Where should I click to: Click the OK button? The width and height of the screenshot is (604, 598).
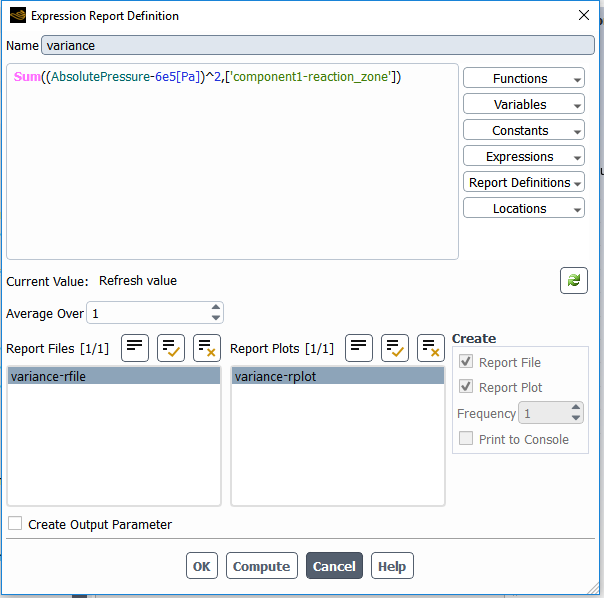pyautogui.click(x=202, y=566)
